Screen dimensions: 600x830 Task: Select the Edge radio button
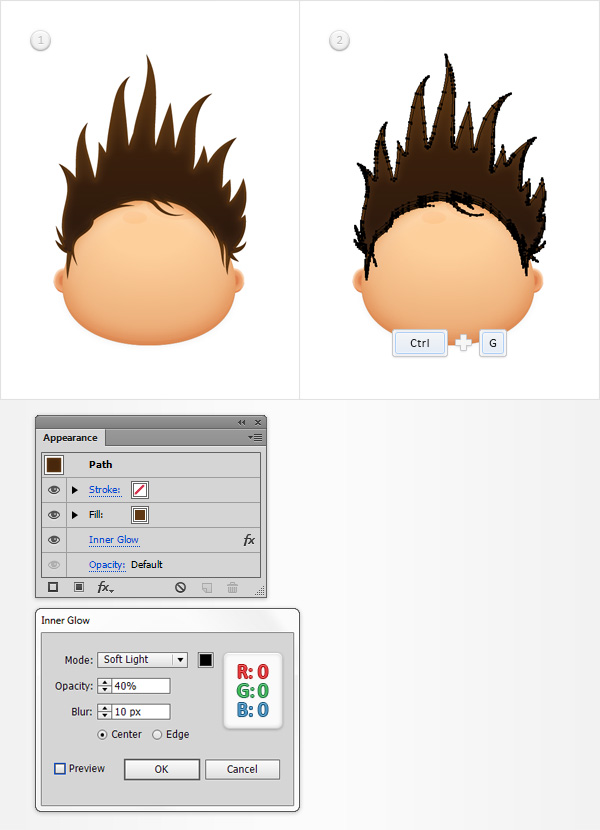(x=157, y=734)
